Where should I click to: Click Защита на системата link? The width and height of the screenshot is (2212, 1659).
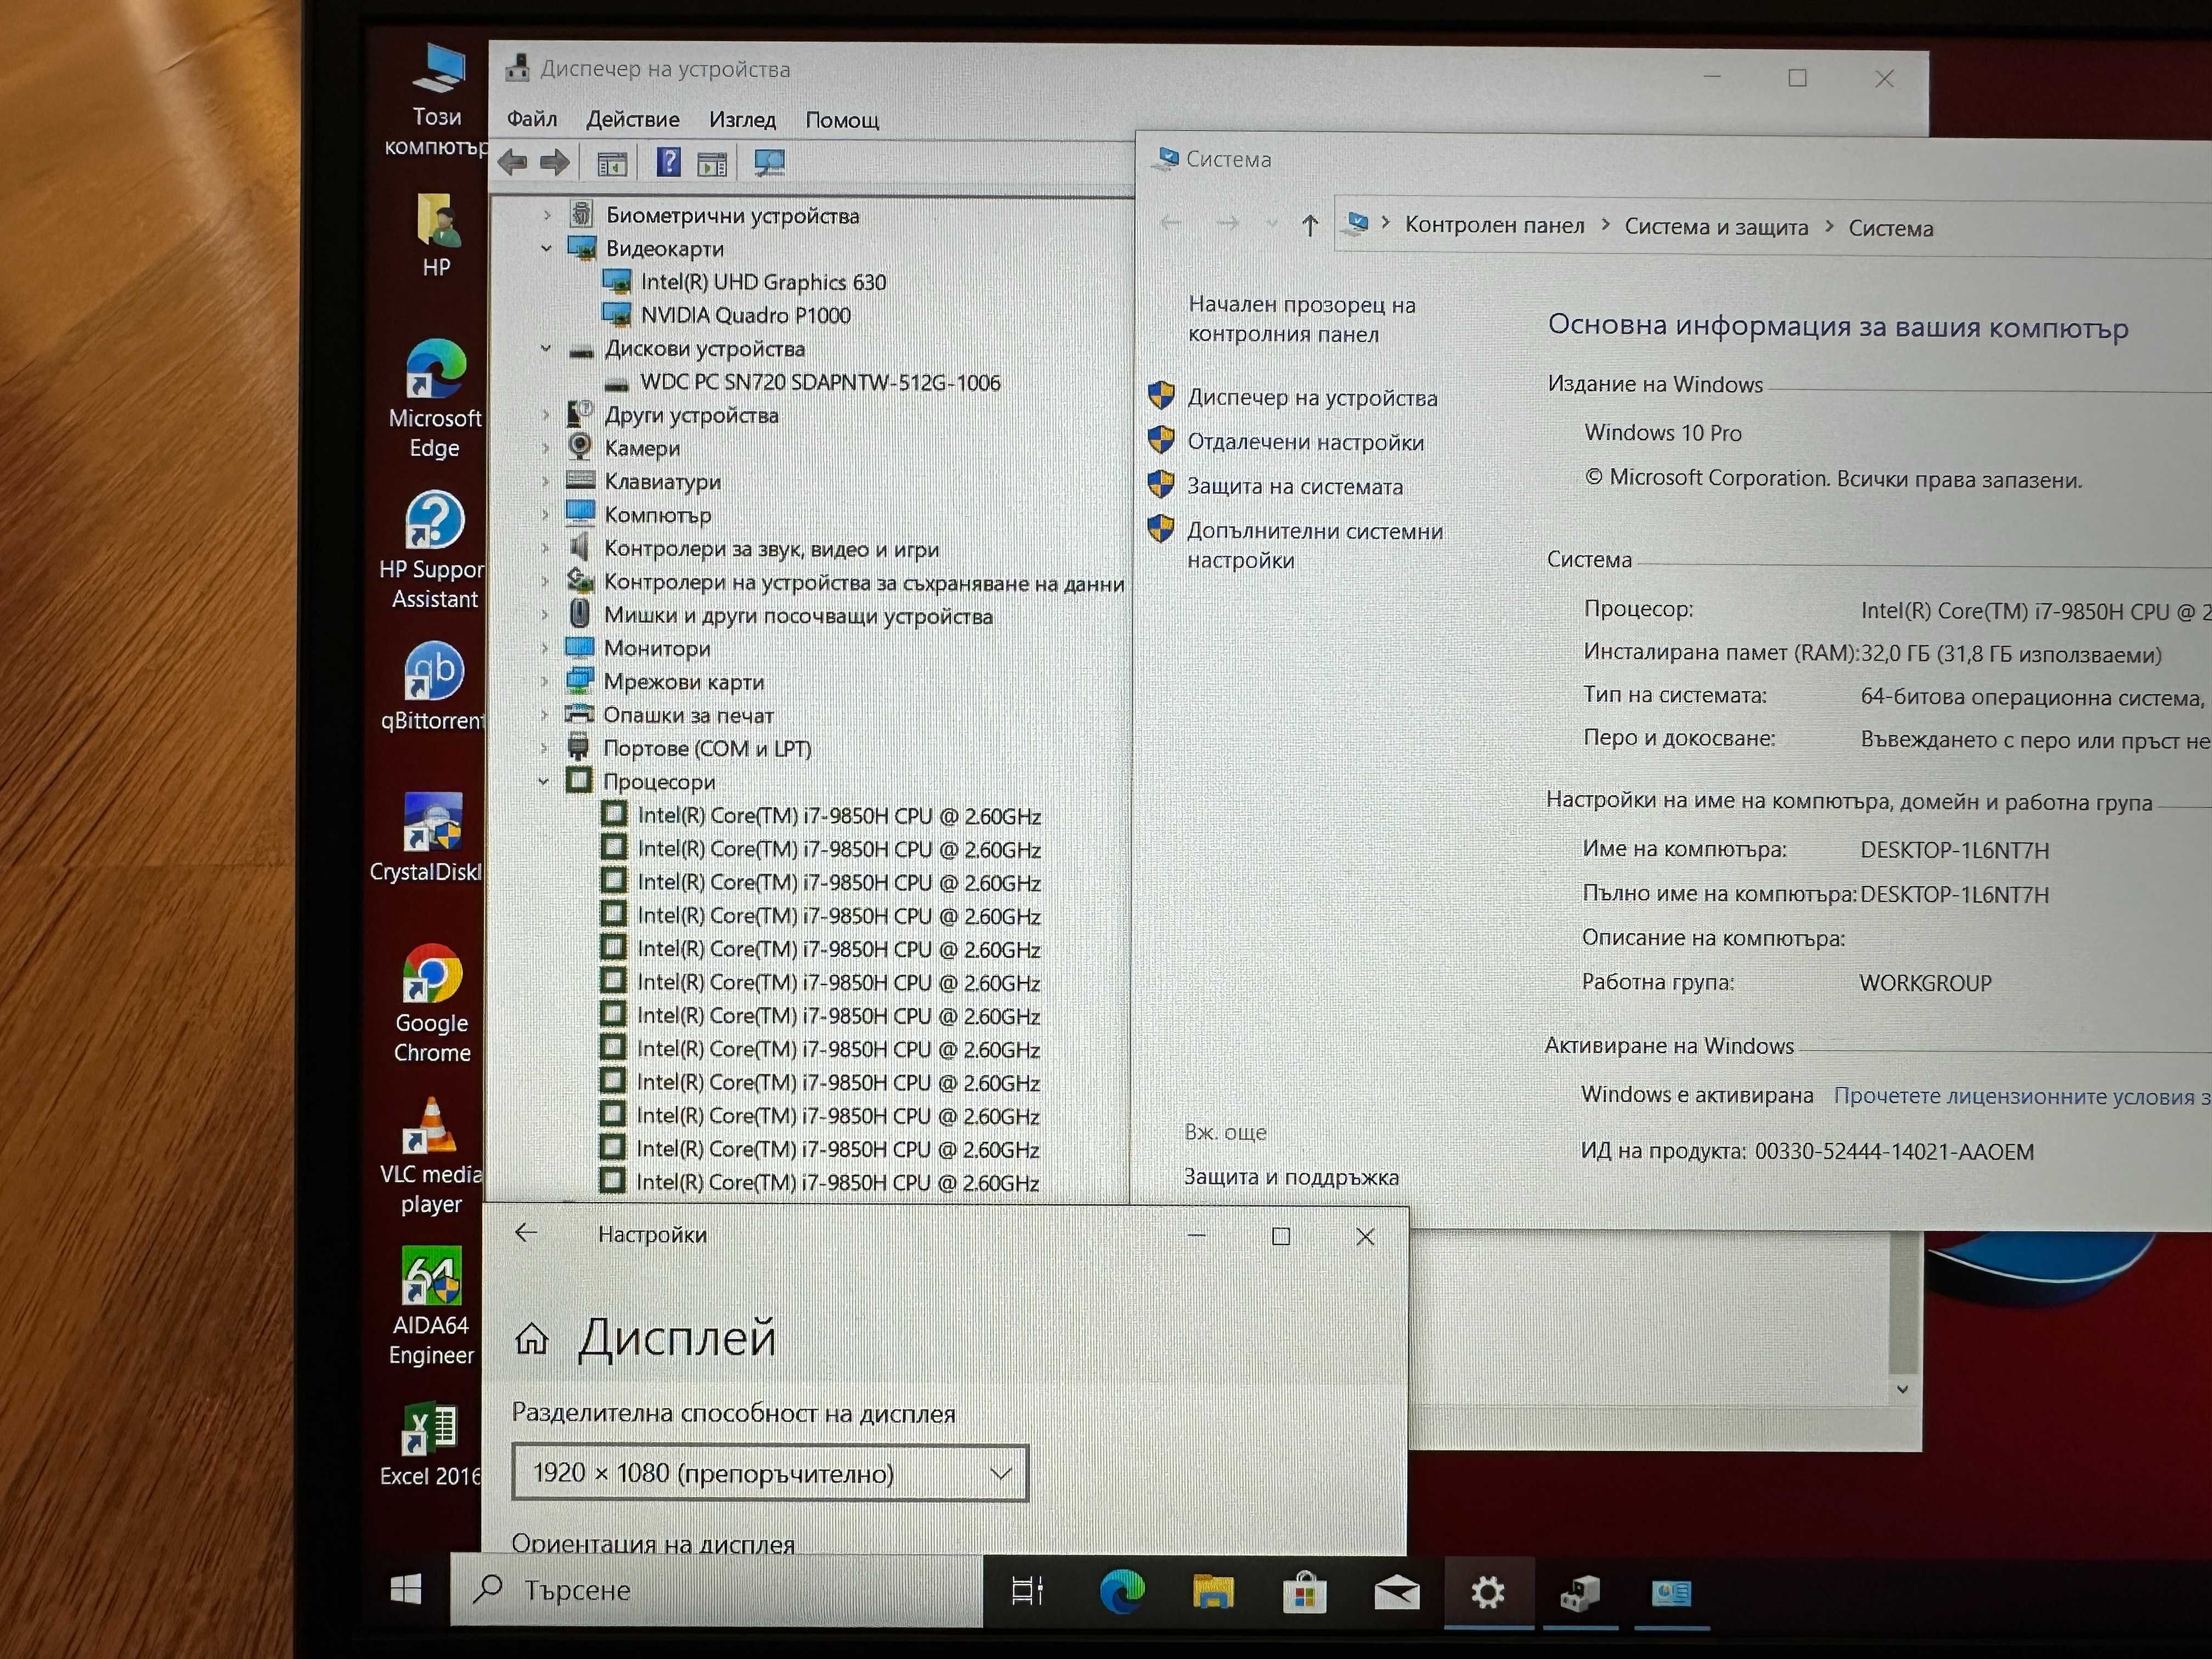pos(1294,487)
